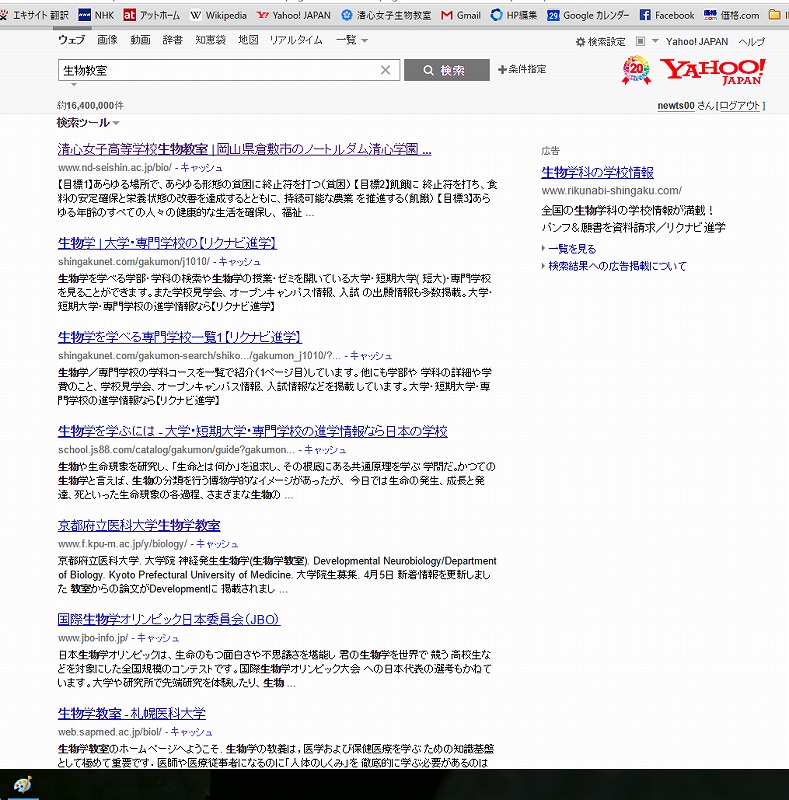
Task: Click the www.rikunabi-shingaku.com ad URL
Action: 611,190
